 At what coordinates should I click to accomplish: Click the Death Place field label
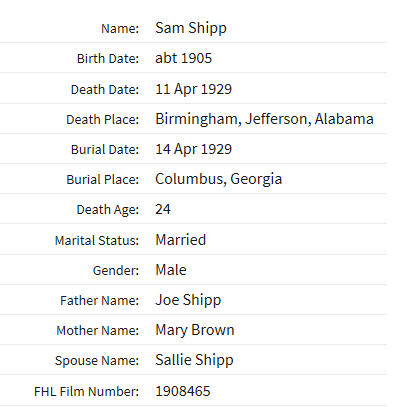pos(102,120)
